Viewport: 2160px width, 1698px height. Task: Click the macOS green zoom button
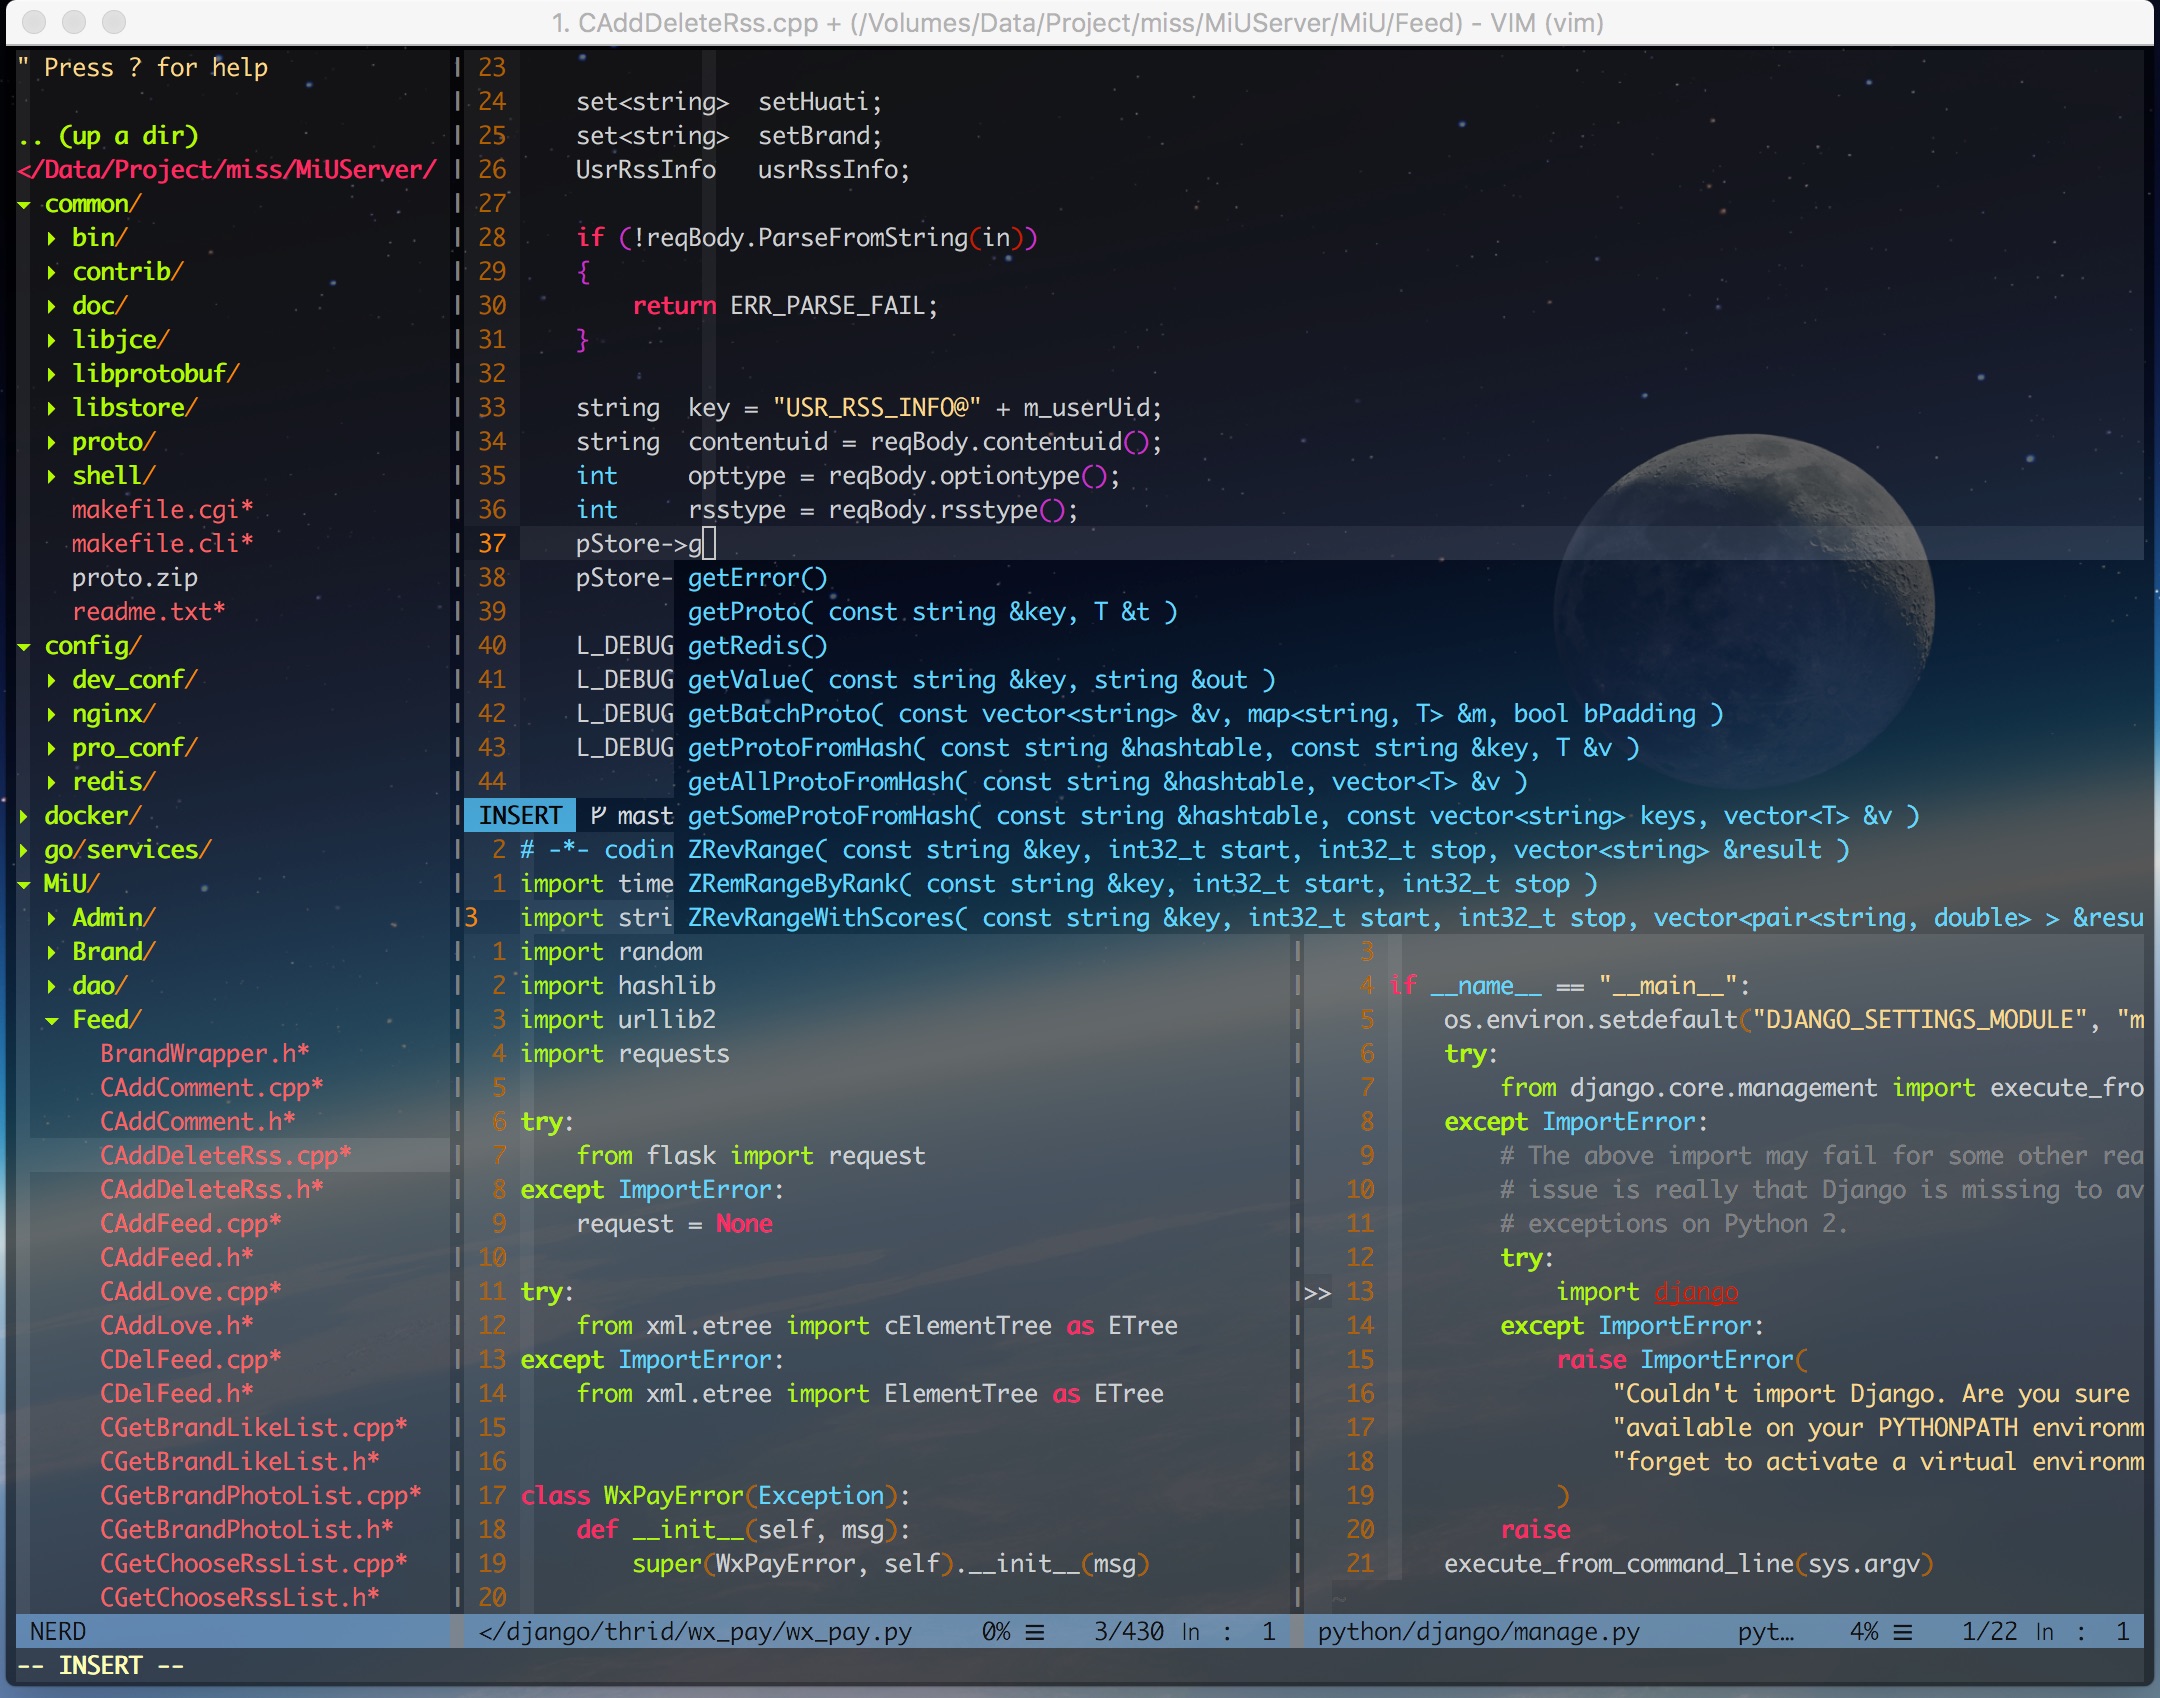tap(114, 22)
